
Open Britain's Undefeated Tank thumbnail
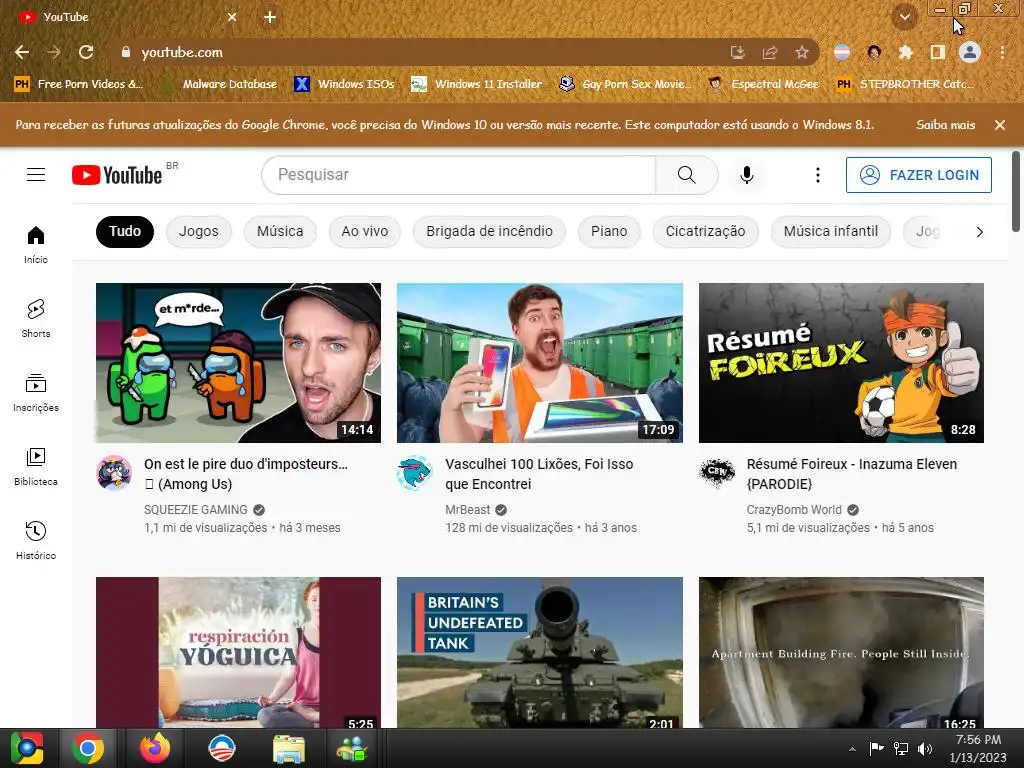point(540,652)
